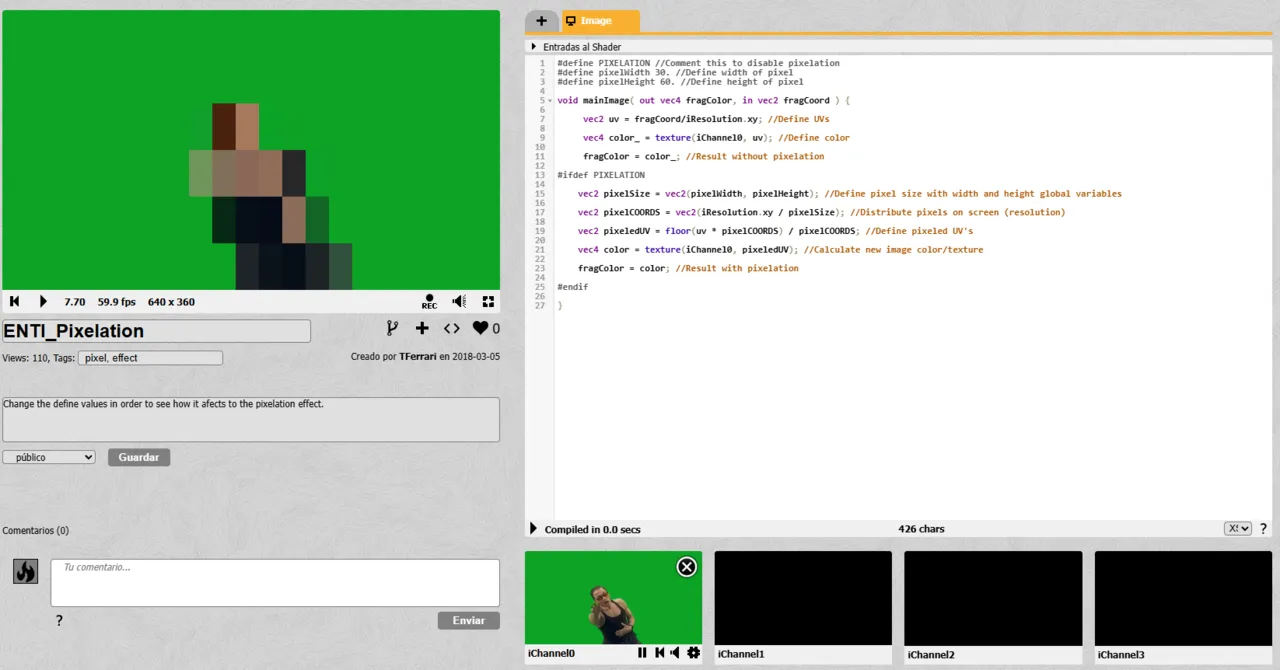
Task: Click the 59.9 fps readout
Action: [117, 301]
